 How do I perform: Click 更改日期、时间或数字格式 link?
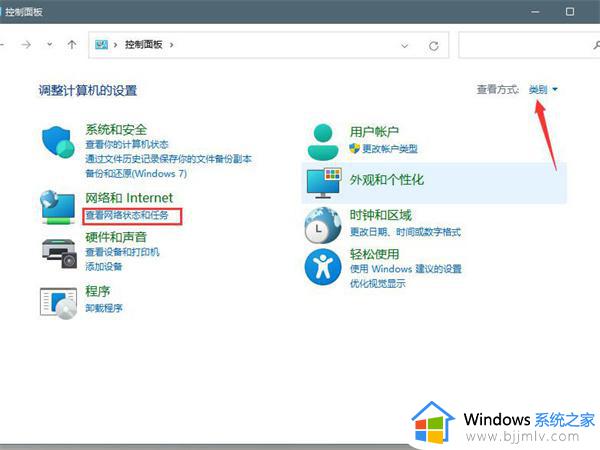[405, 232]
